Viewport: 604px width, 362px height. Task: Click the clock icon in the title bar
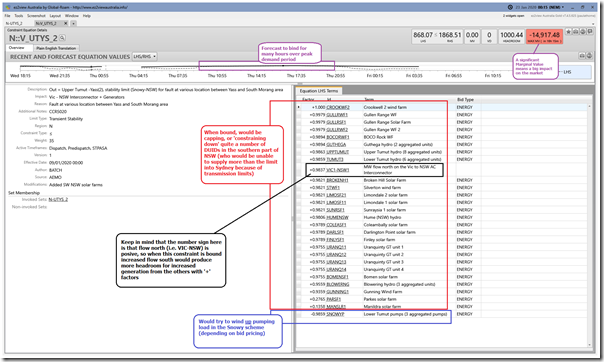point(510,7)
